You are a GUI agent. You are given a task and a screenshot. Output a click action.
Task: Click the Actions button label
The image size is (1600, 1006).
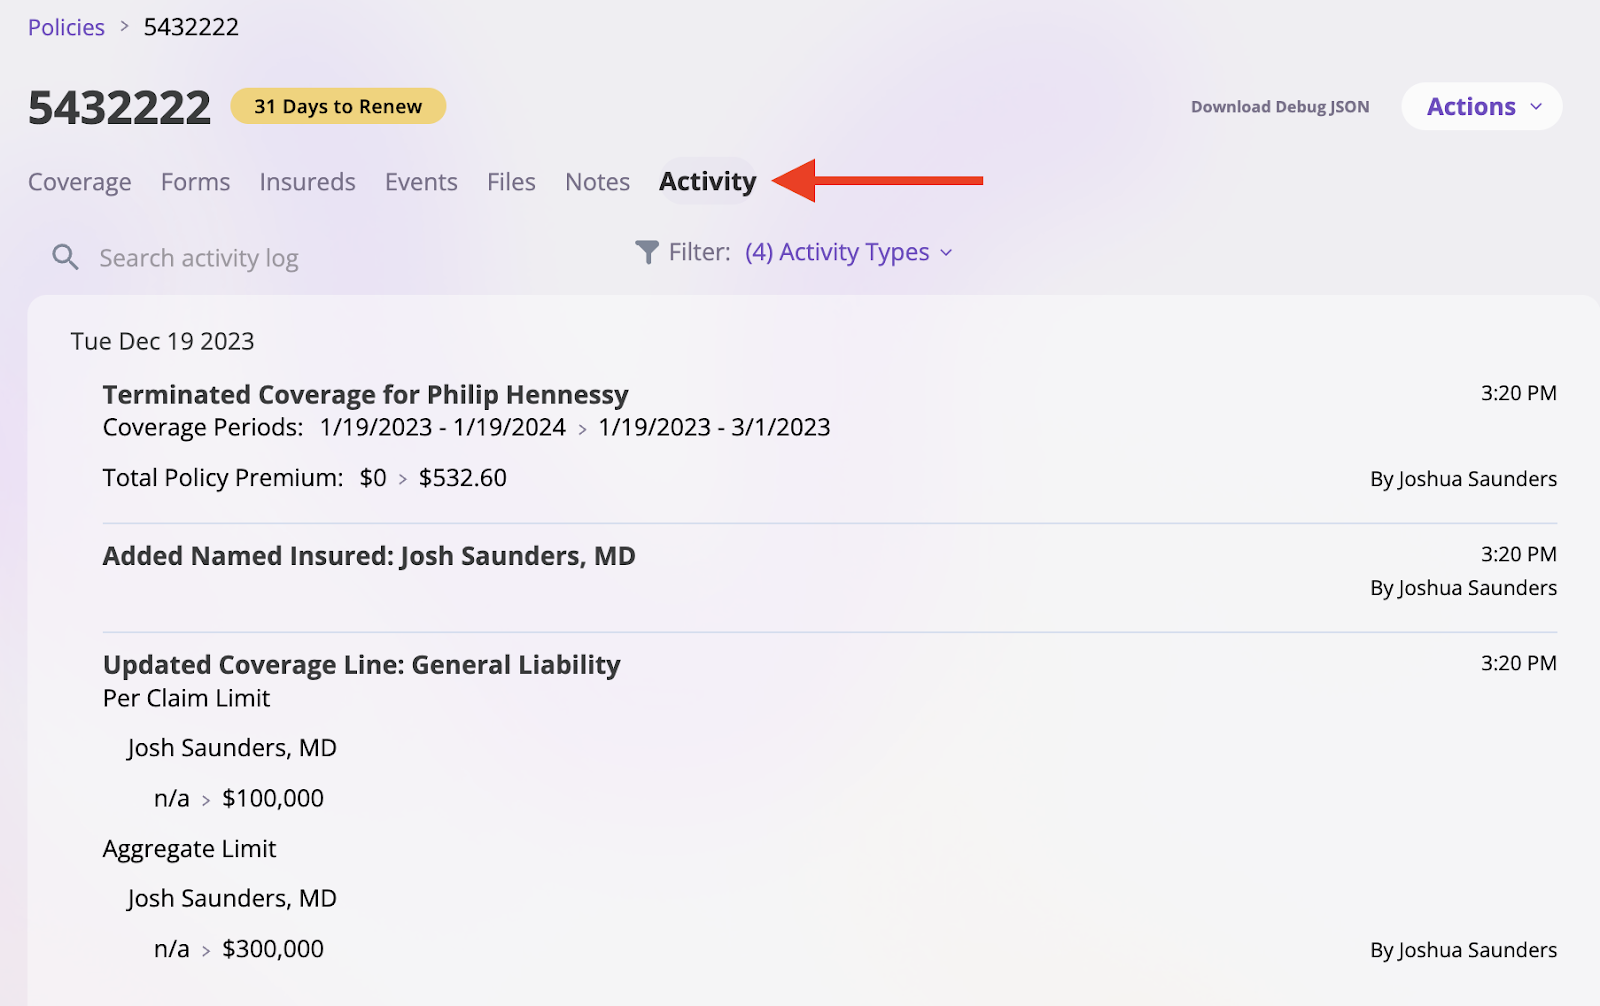coord(1471,107)
